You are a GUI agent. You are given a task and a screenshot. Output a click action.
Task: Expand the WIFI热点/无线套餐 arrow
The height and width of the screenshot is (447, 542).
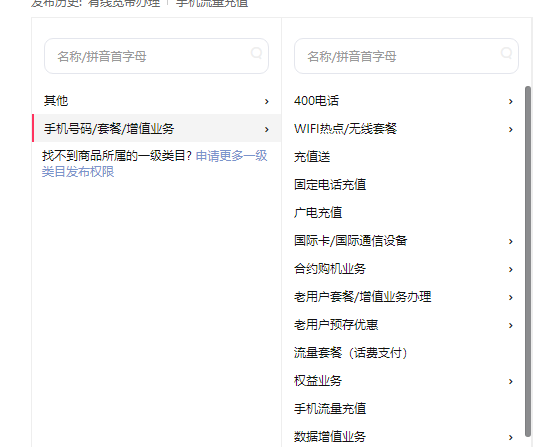[x=511, y=129]
